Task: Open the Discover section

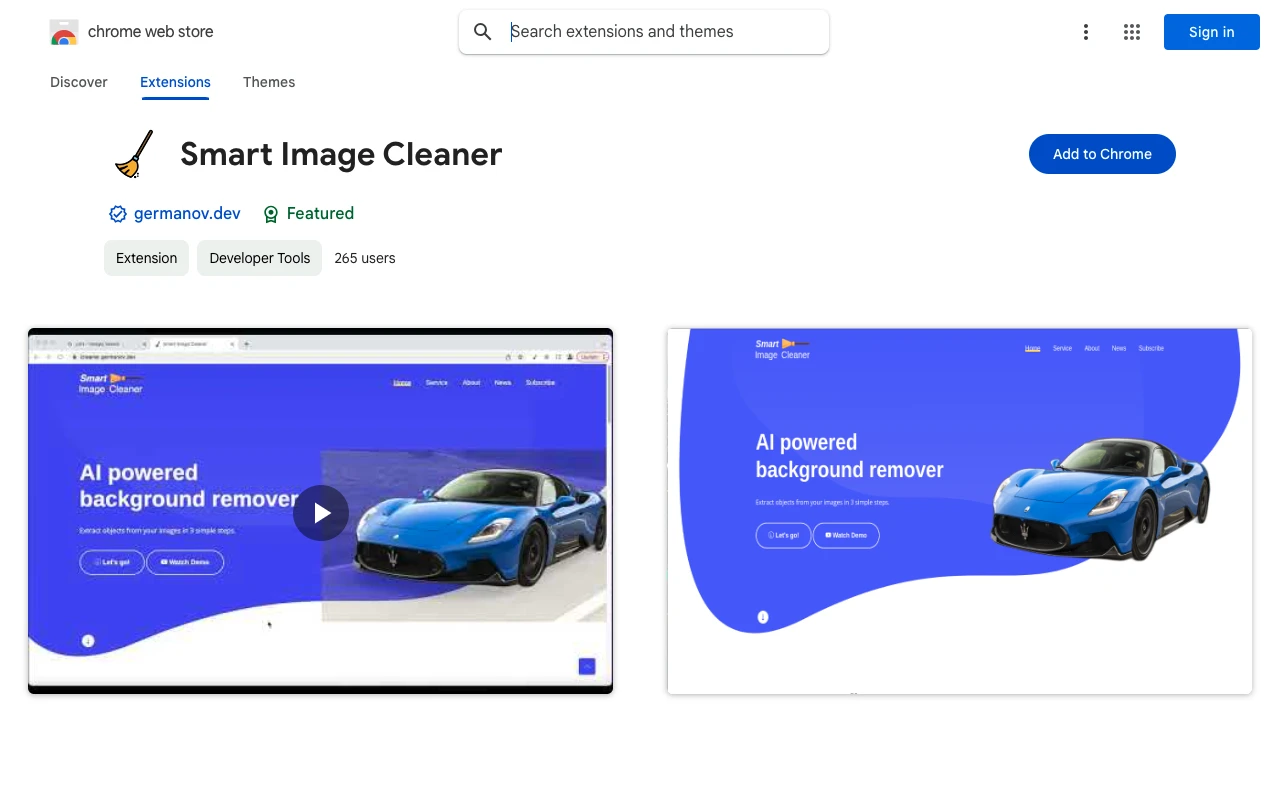Action: coord(78,82)
